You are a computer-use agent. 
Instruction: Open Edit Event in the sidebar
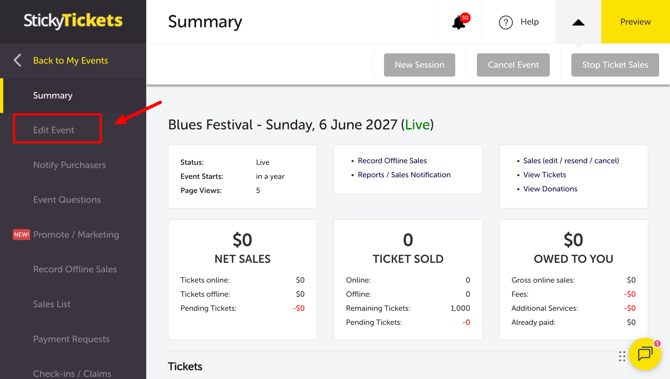point(54,130)
